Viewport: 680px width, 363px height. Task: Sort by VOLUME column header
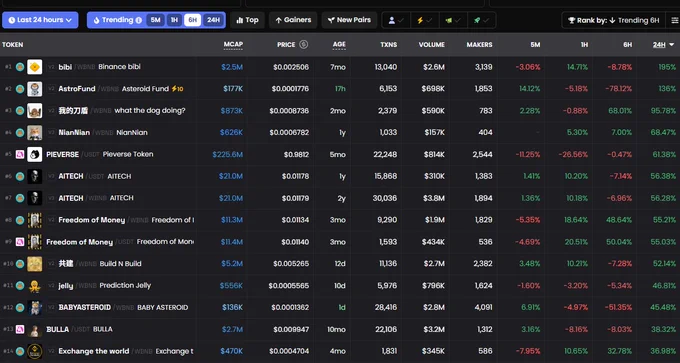[x=432, y=45]
